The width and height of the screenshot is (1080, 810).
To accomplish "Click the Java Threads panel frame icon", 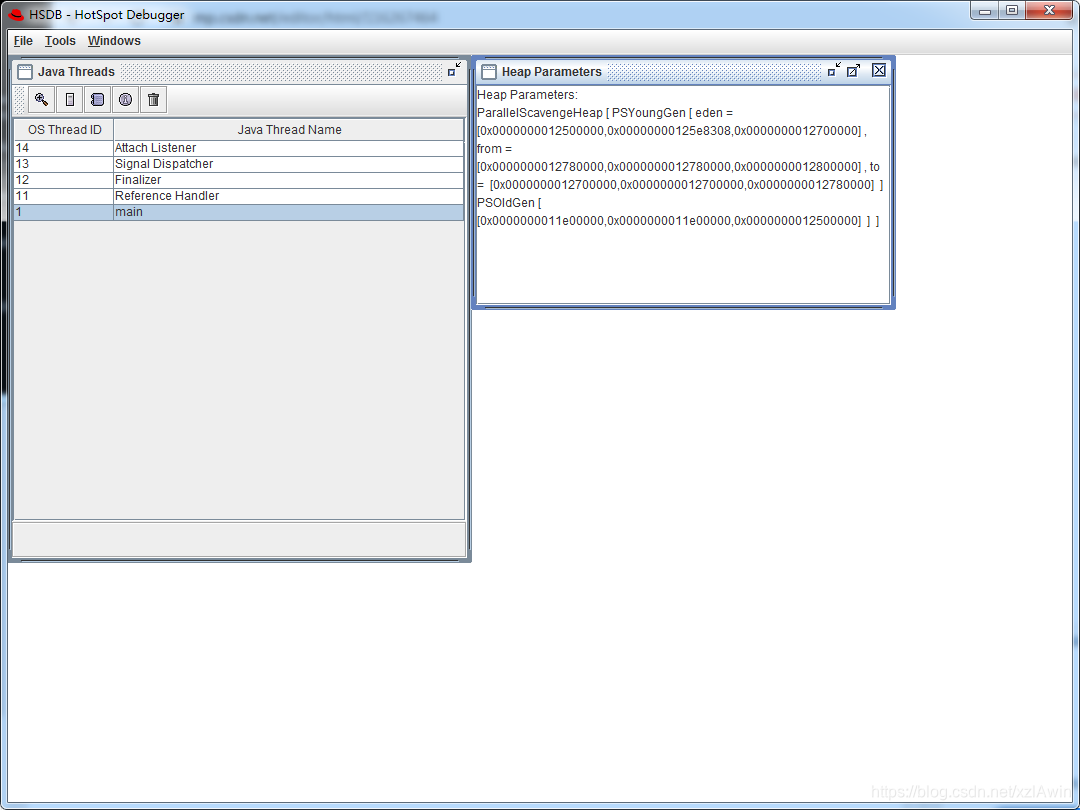I will tap(23, 71).
